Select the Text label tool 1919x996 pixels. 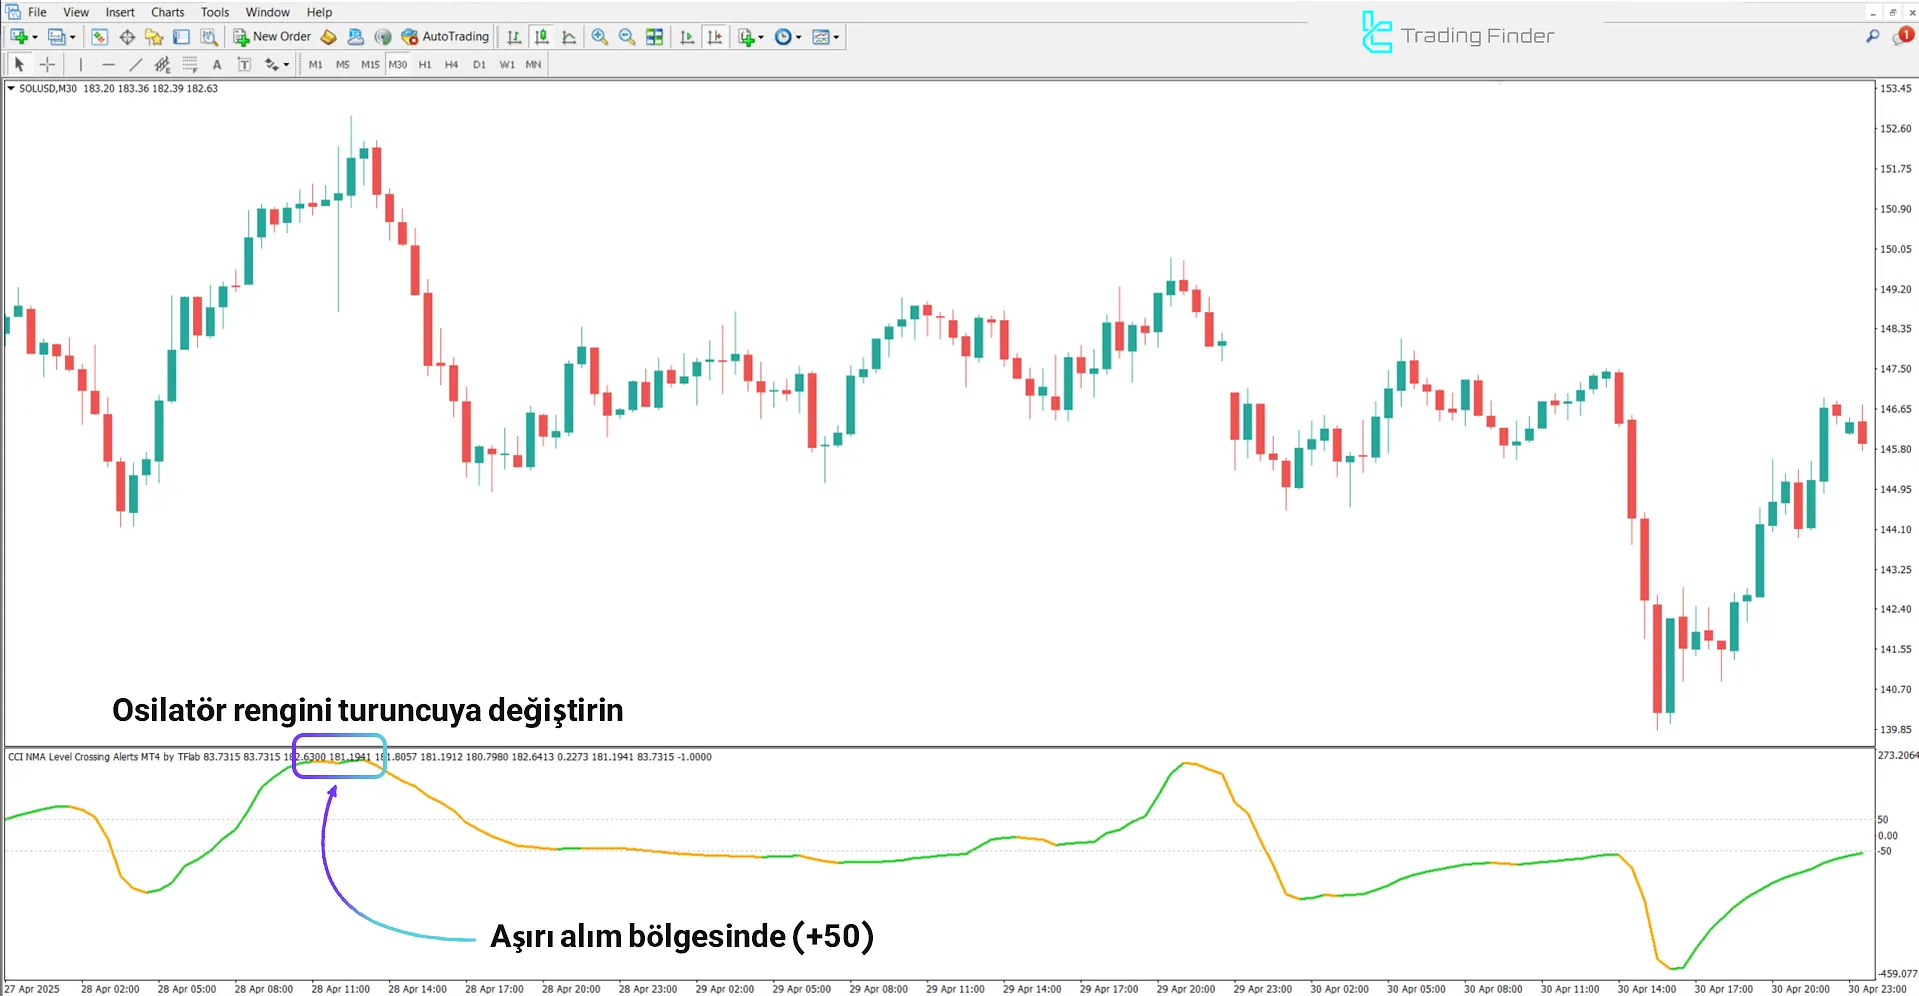(x=217, y=65)
